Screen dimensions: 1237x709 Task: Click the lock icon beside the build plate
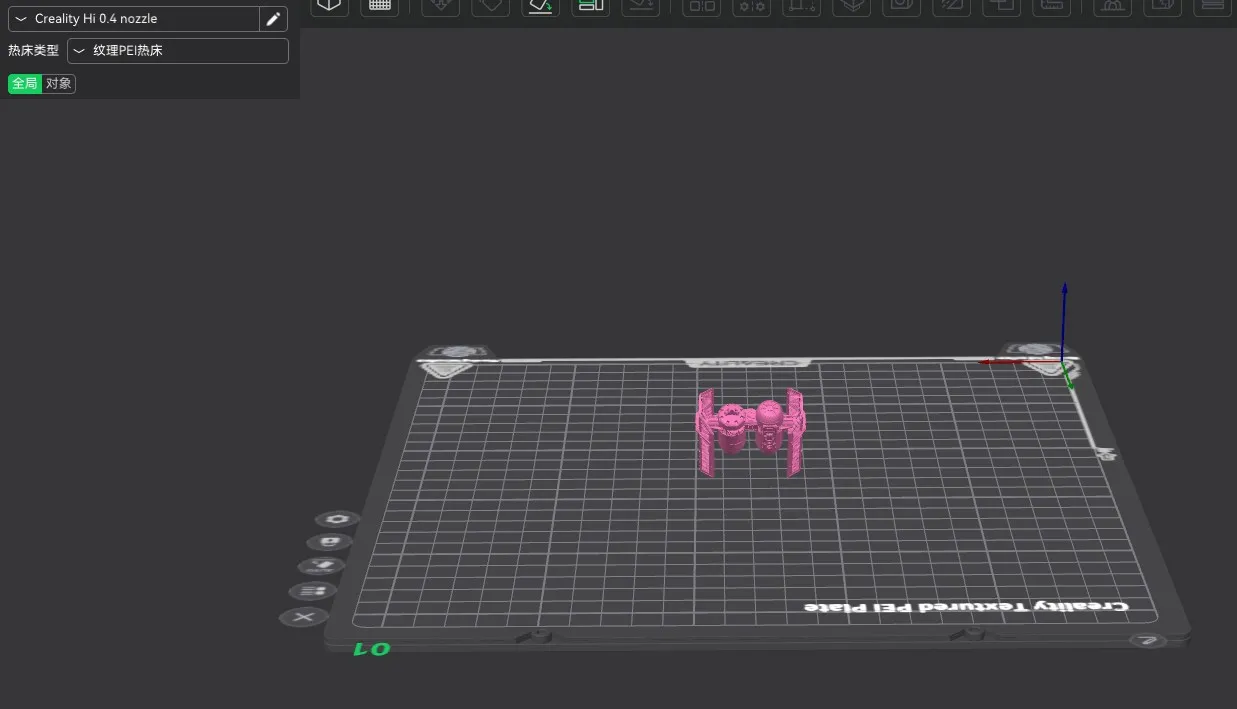[330, 542]
